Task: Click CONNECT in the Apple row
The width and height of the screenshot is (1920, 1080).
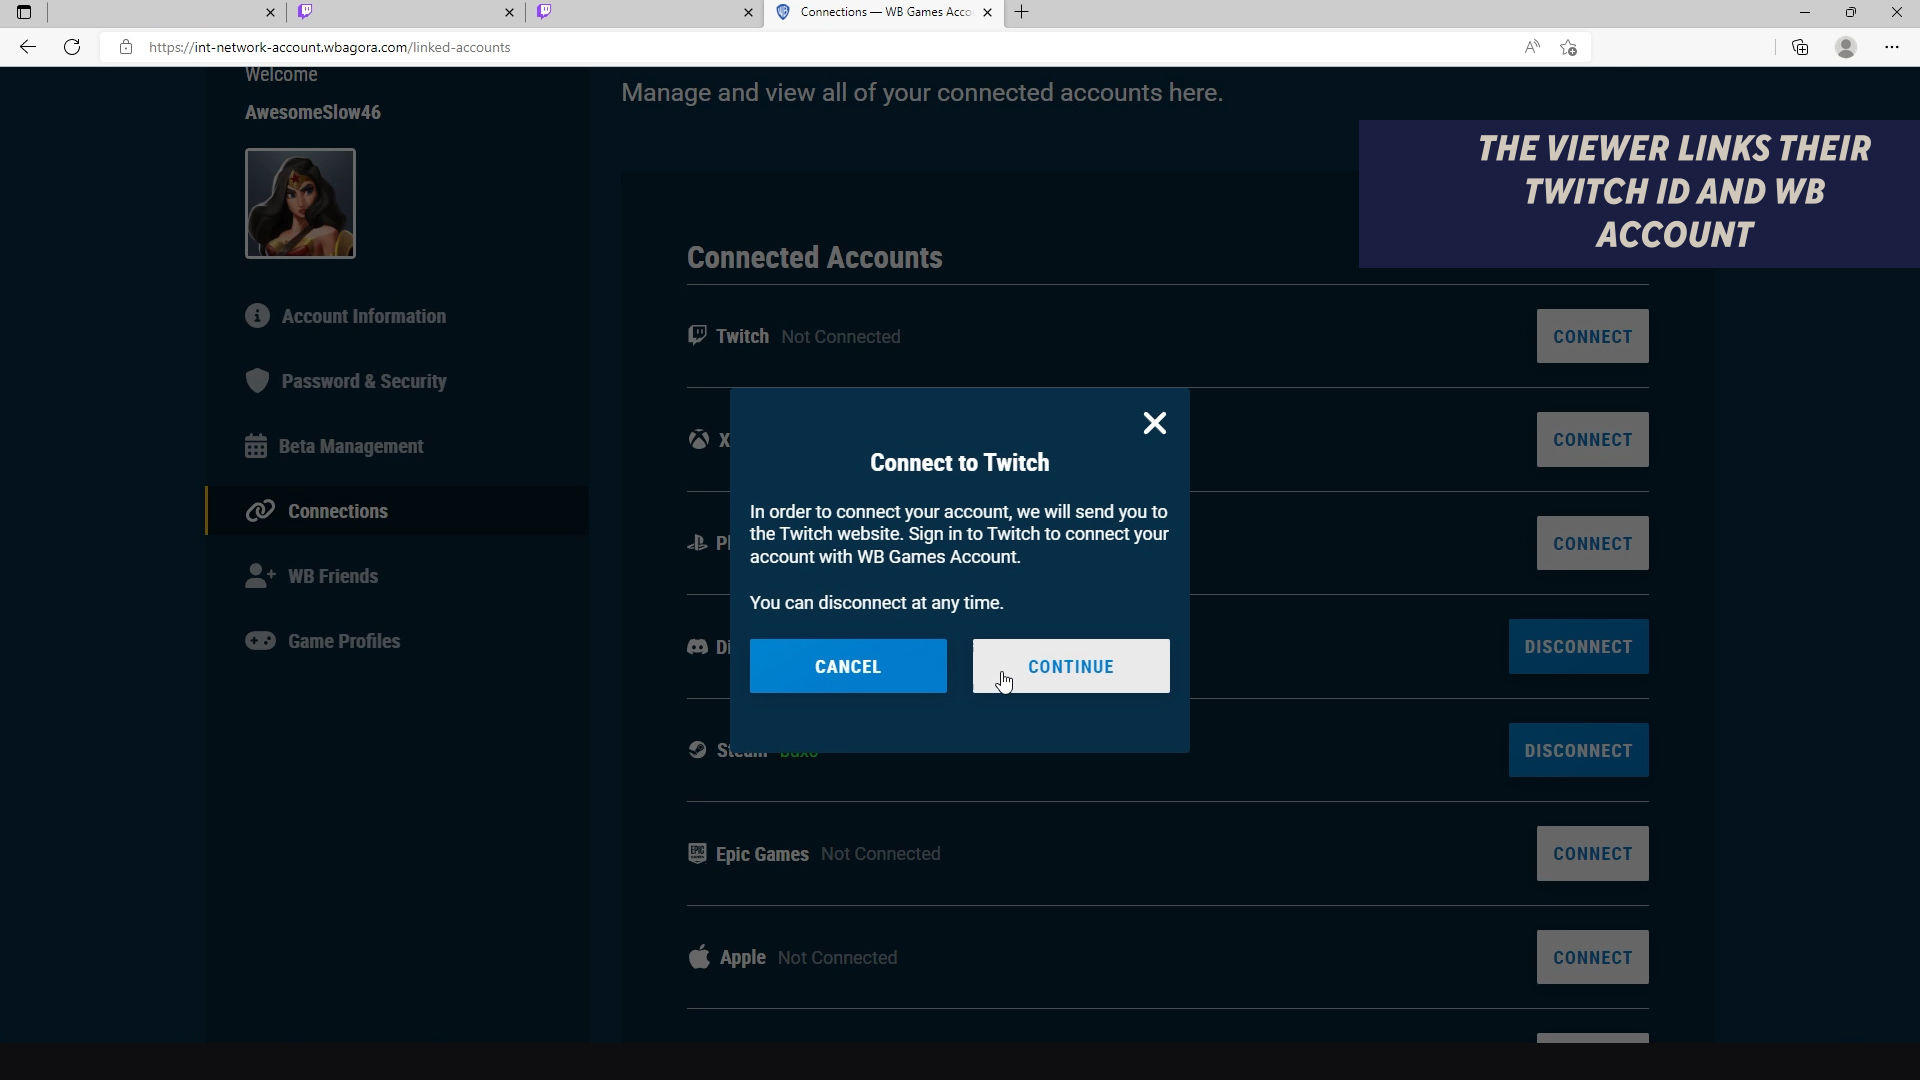Action: tap(1593, 958)
